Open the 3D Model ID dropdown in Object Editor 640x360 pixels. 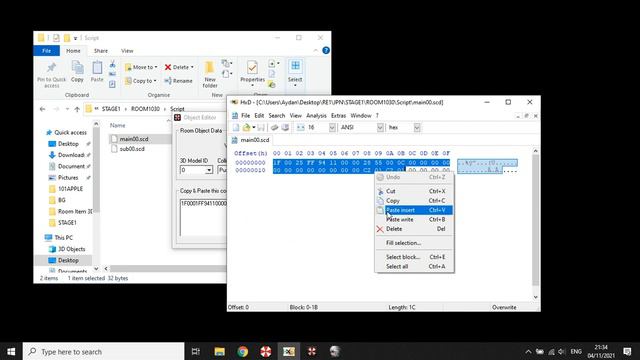coord(209,170)
